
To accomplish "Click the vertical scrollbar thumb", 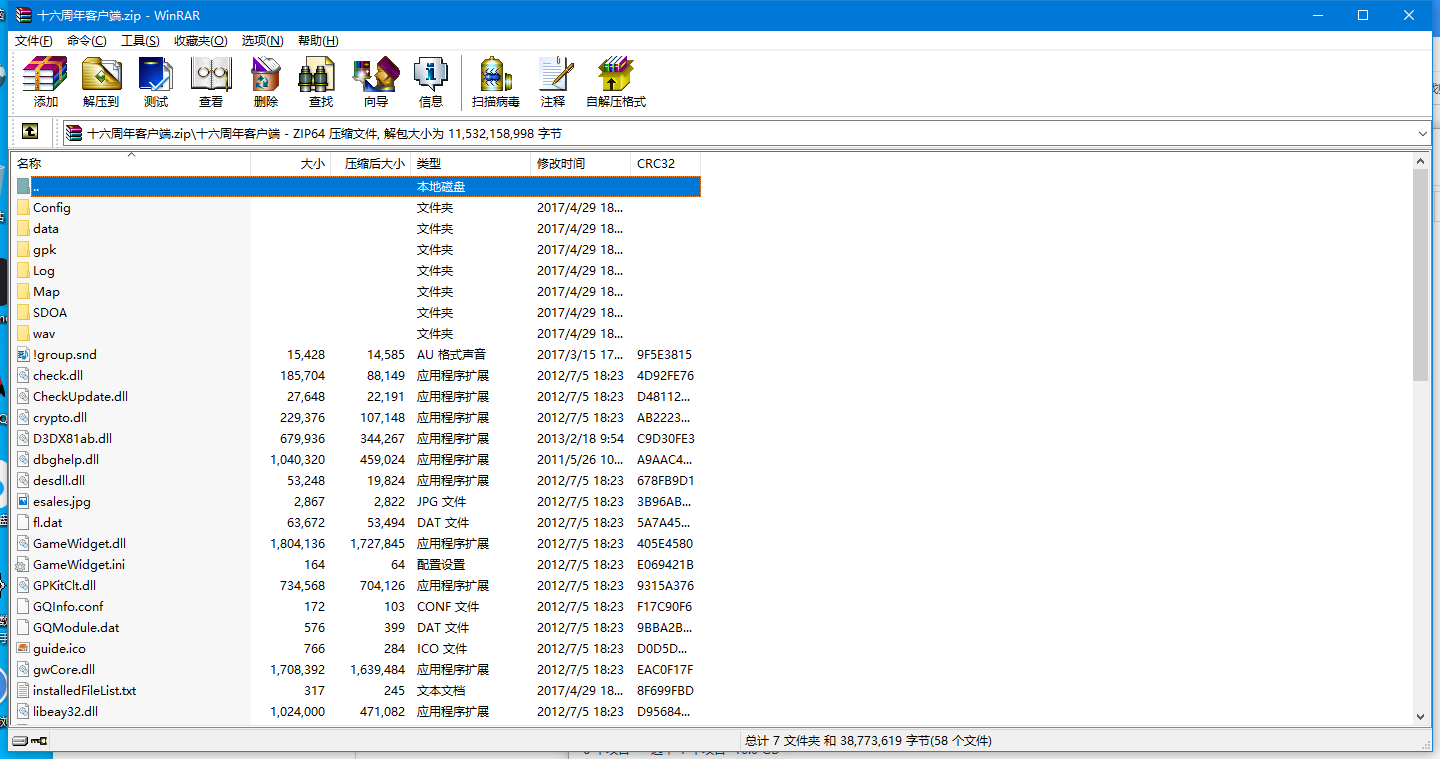I will tap(1421, 275).
